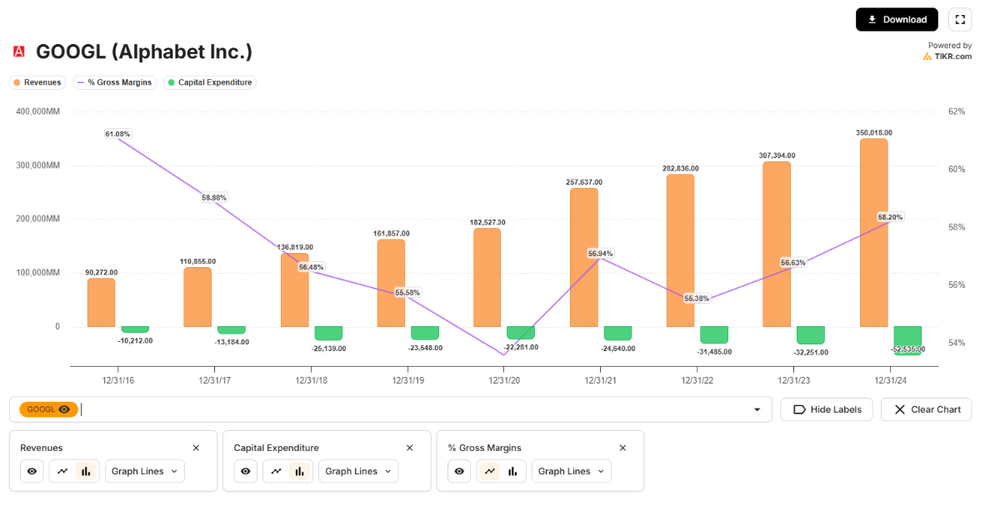The width and height of the screenshot is (1000, 505).
Task: Toggle visibility of GOOGL ticker chip
Action: click(64, 409)
